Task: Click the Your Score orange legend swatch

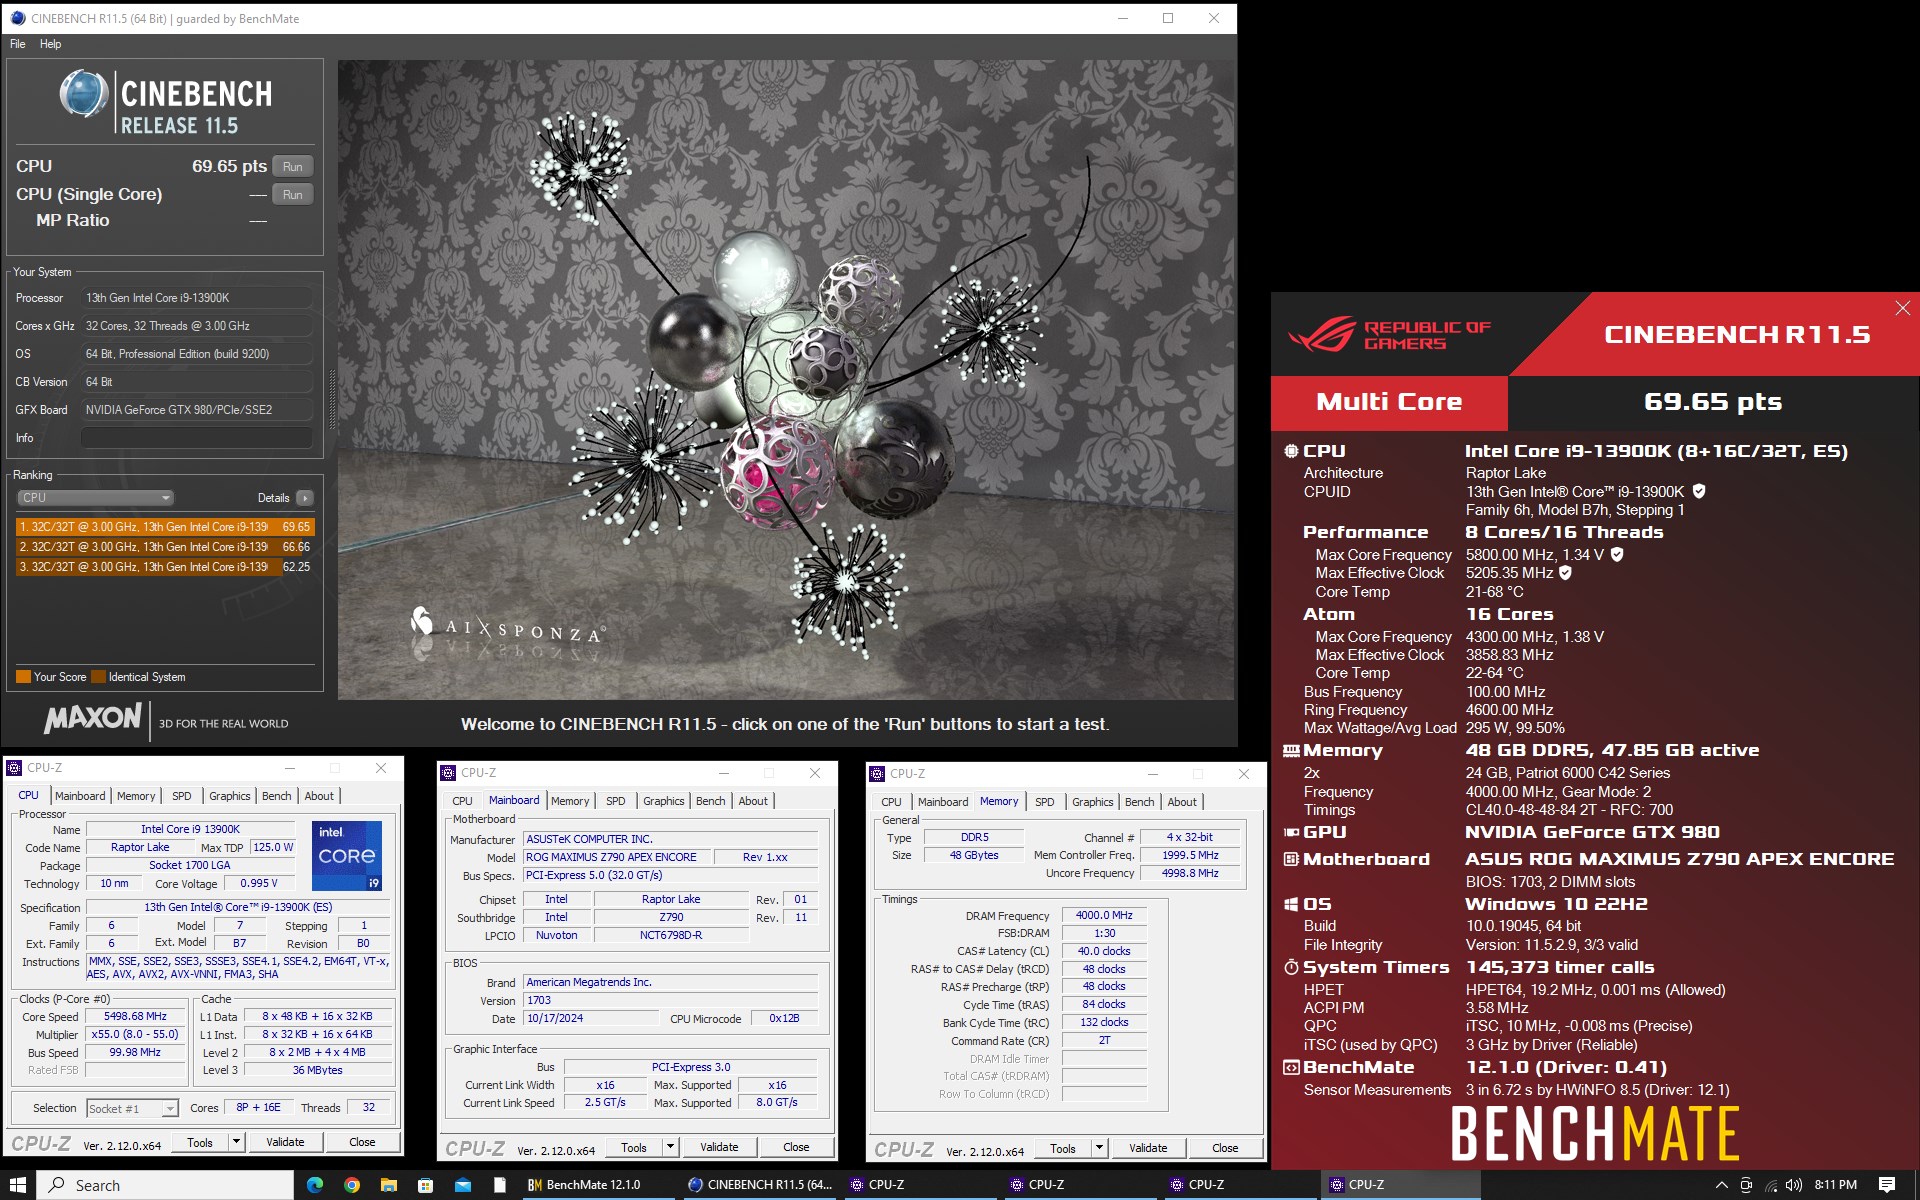Action: click(x=23, y=677)
